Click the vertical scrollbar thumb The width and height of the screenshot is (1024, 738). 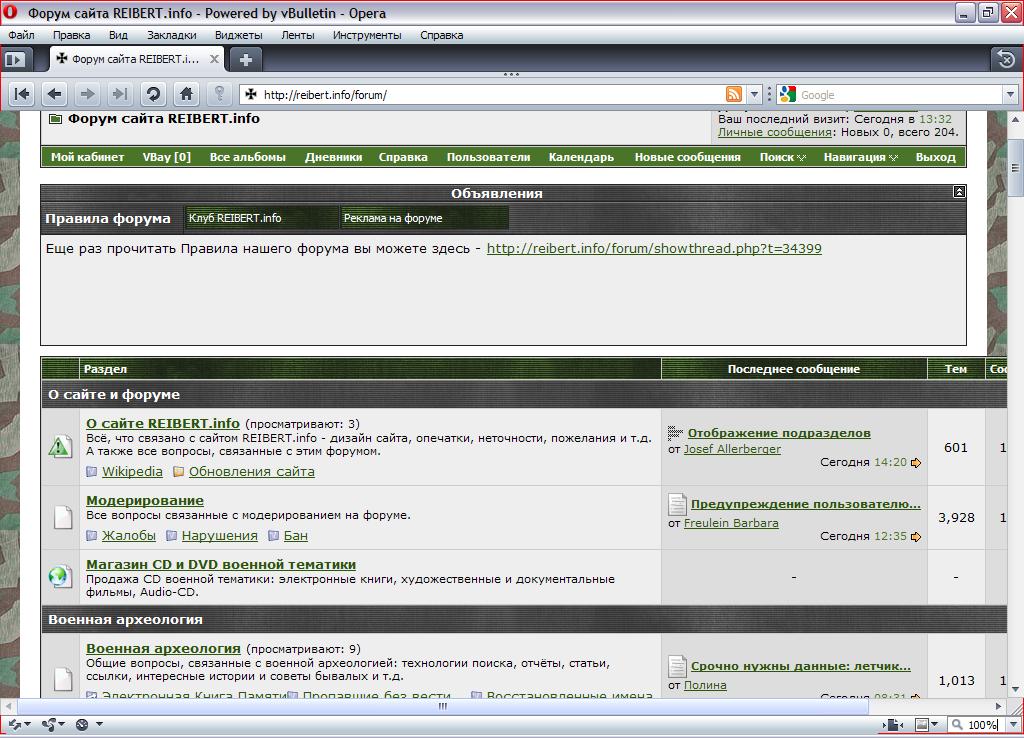1015,167
